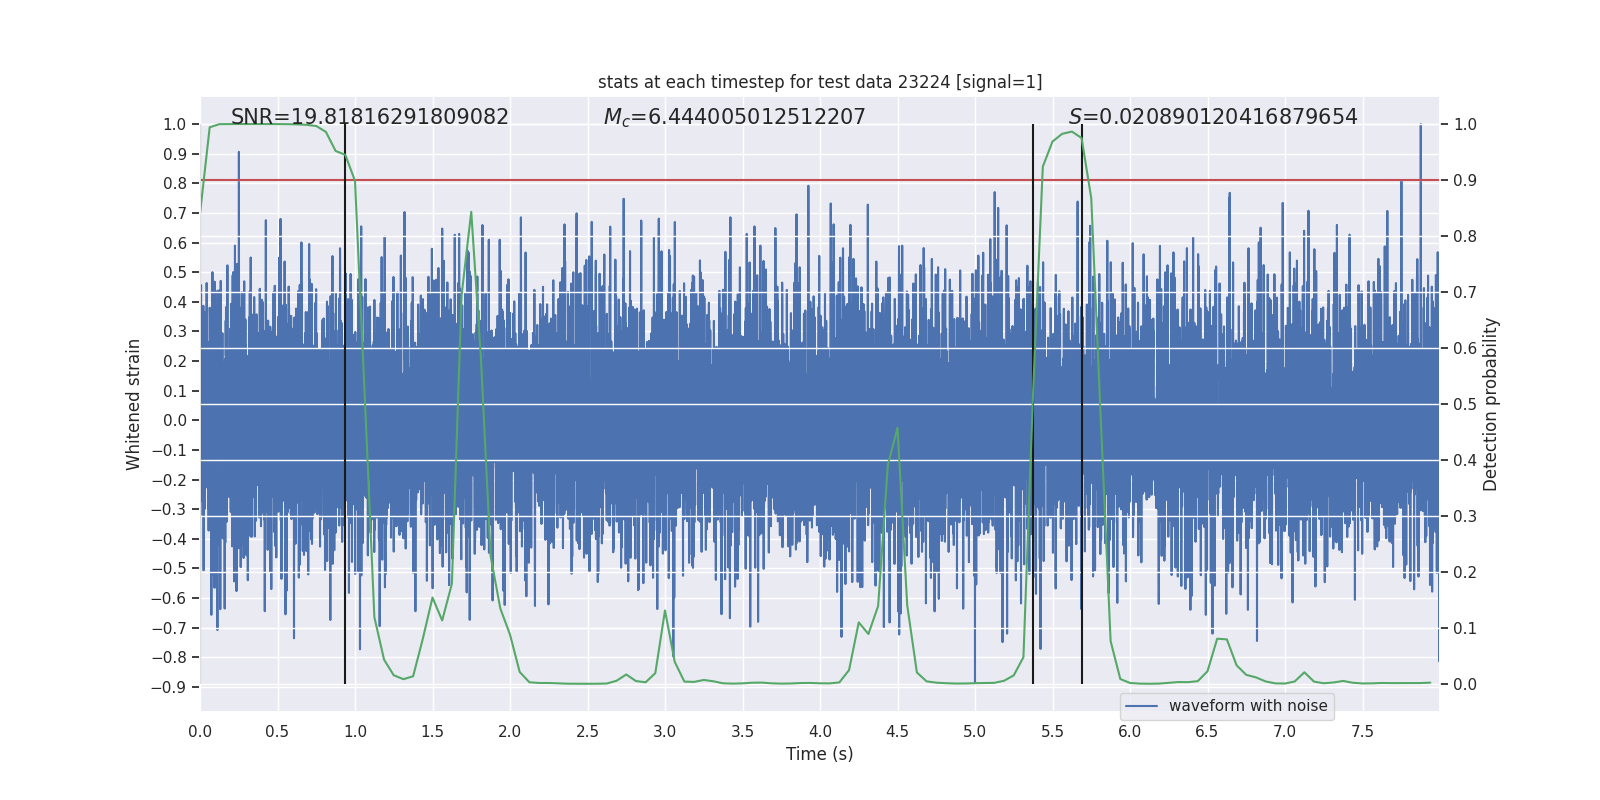1600x800 pixels.
Task: Click time axis tick label 6.0
Action: click(x=1130, y=731)
